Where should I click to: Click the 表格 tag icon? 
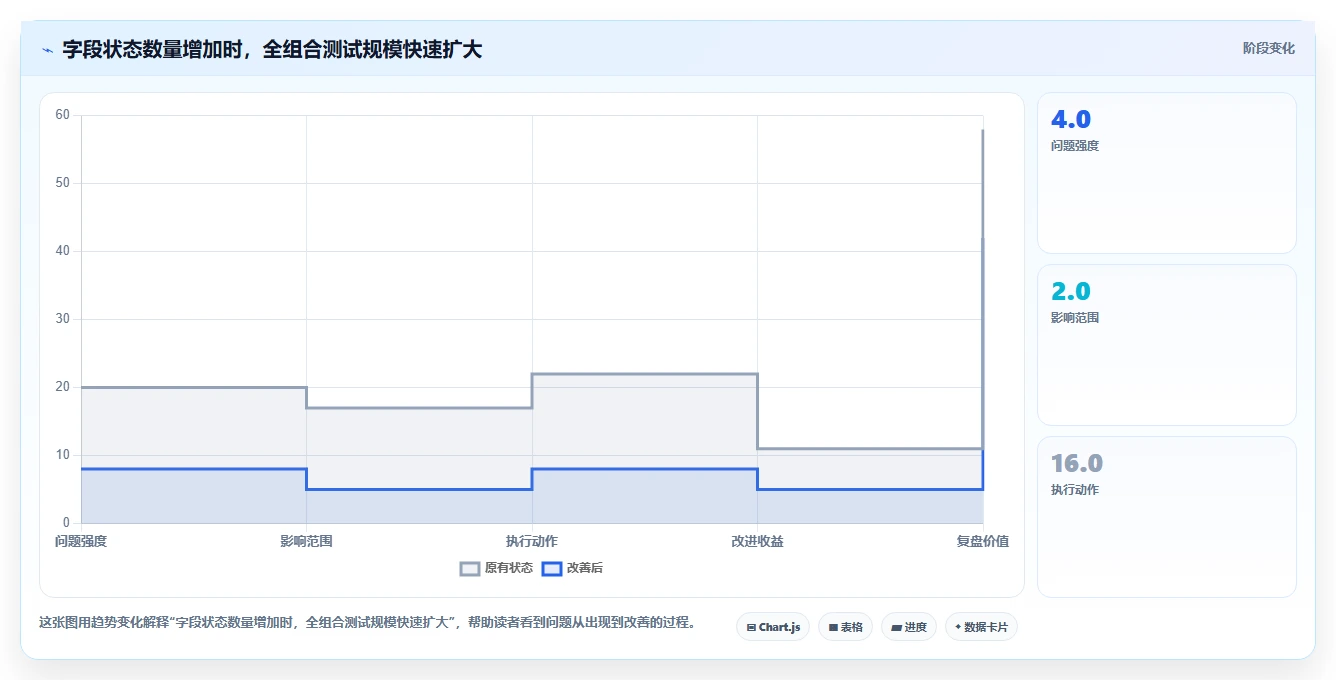tap(833, 628)
